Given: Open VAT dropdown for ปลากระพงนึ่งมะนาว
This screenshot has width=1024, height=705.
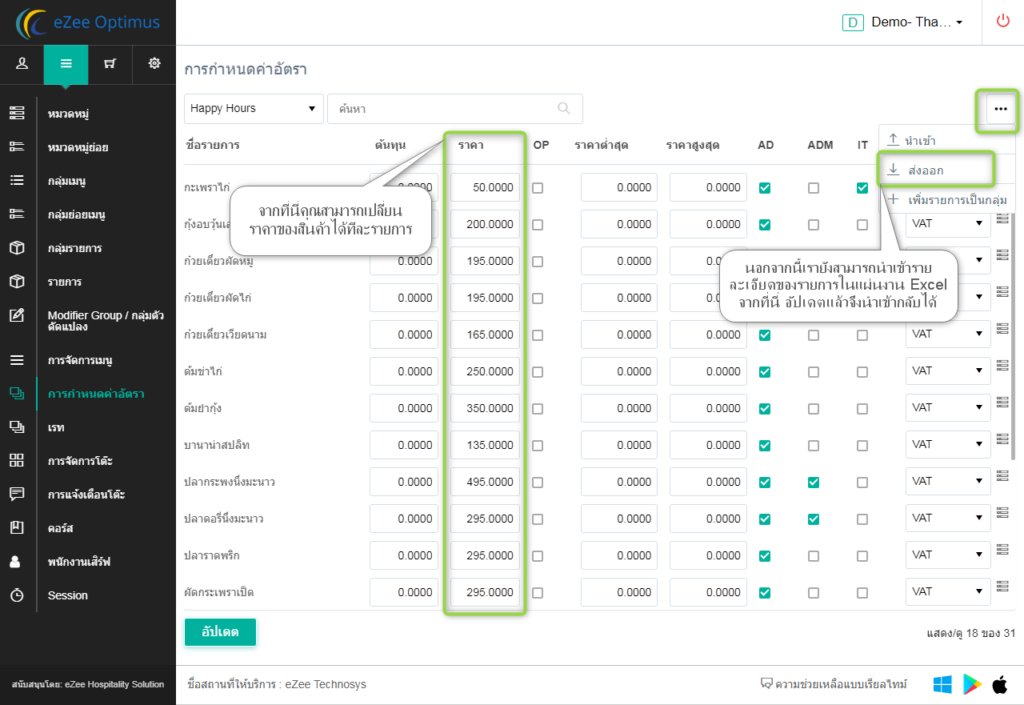Looking at the screenshot, I should coord(947,481).
